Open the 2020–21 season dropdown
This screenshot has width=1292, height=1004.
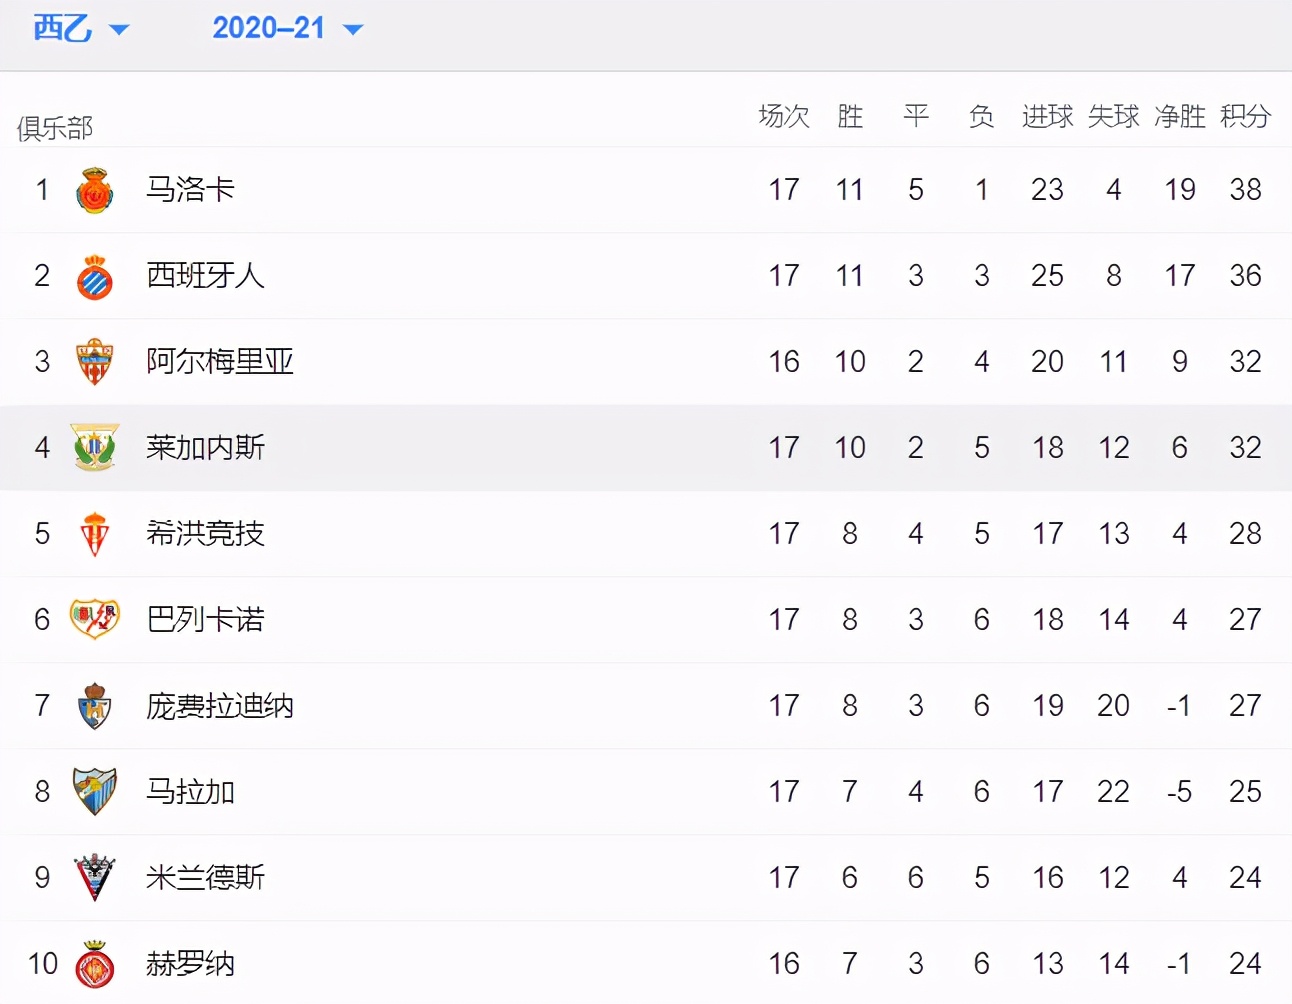[272, 28]
